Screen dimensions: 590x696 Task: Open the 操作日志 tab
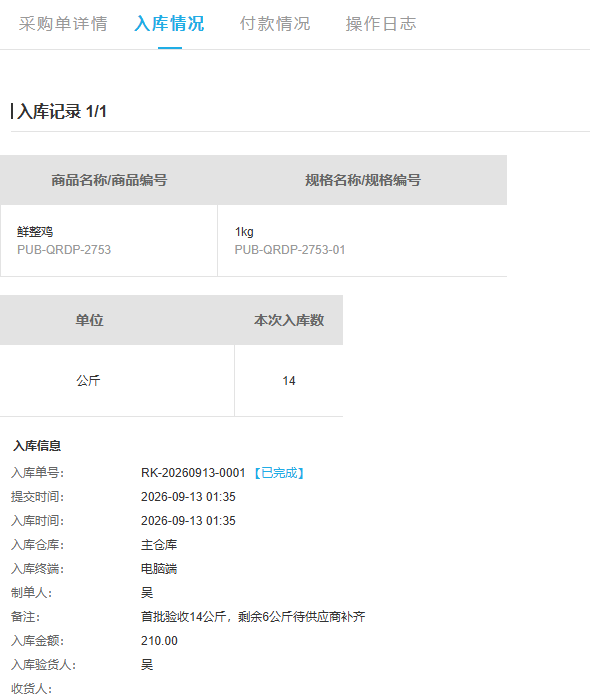click(x=381, y=24)
